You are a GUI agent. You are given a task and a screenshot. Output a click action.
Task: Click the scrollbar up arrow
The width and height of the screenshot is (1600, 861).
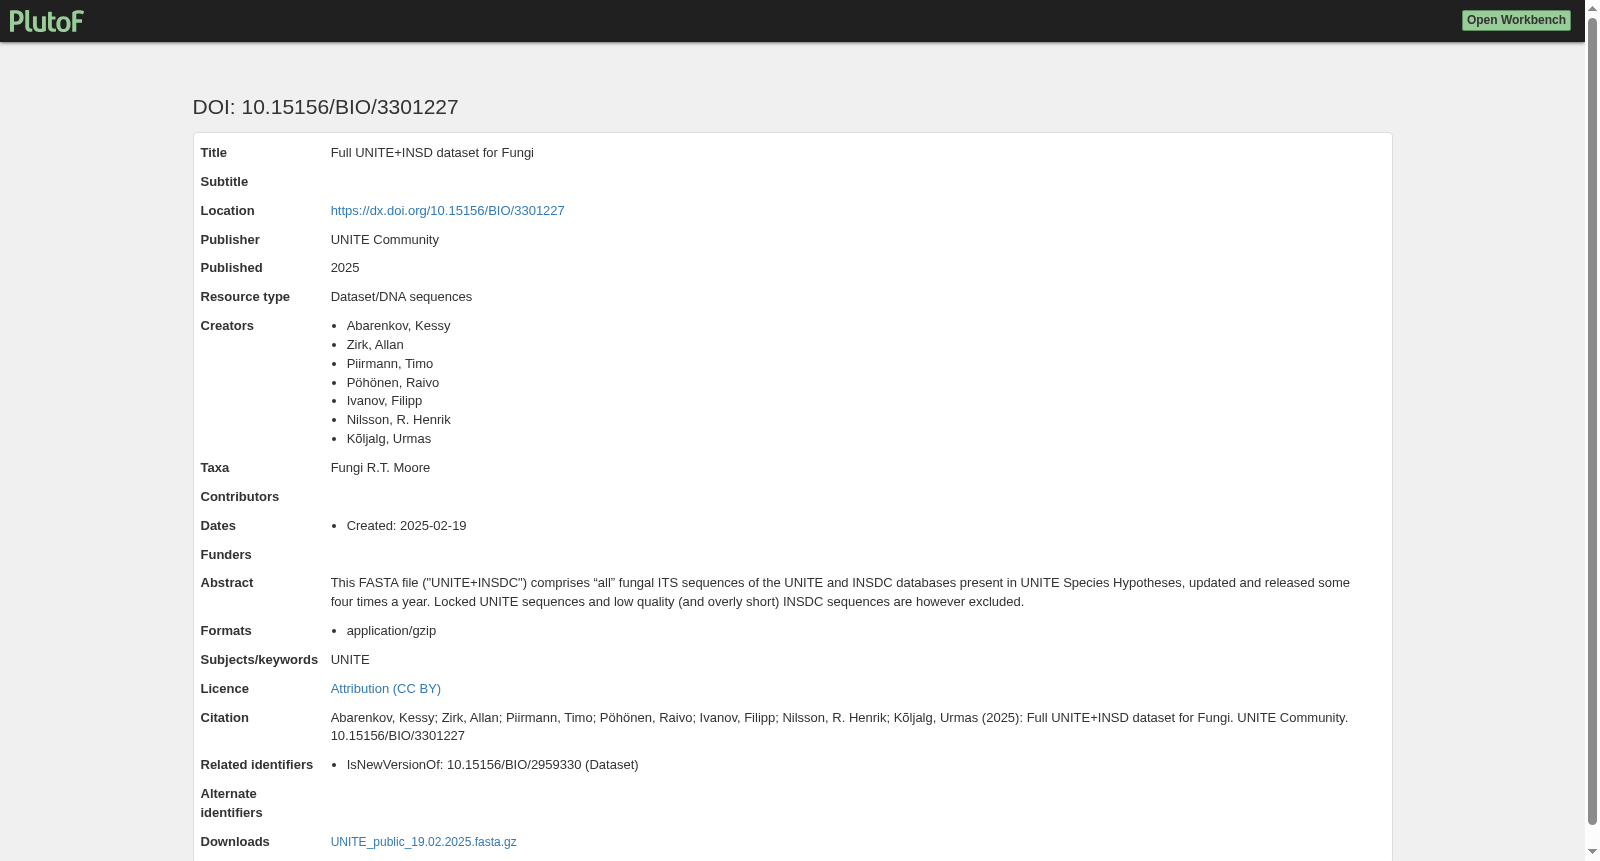1592,8
